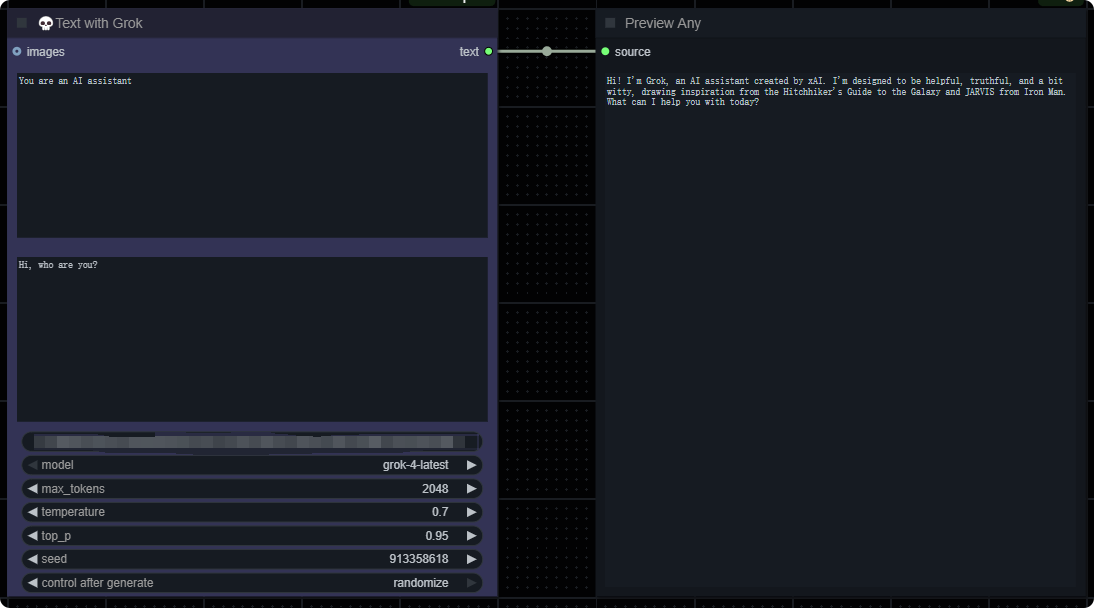Switch to the previous model with the left arrow
Screen dimensions: 1094x608
[32, 465]
